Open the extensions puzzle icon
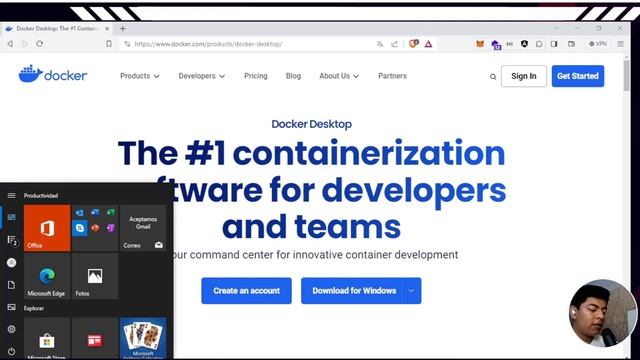The image size is (640, 360). [x=539, y=44]
